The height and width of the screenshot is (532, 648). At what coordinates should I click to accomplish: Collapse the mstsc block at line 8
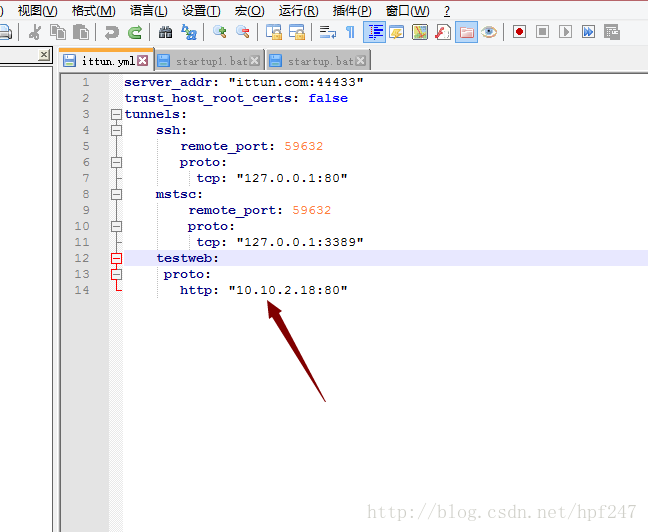pos(116,194)
